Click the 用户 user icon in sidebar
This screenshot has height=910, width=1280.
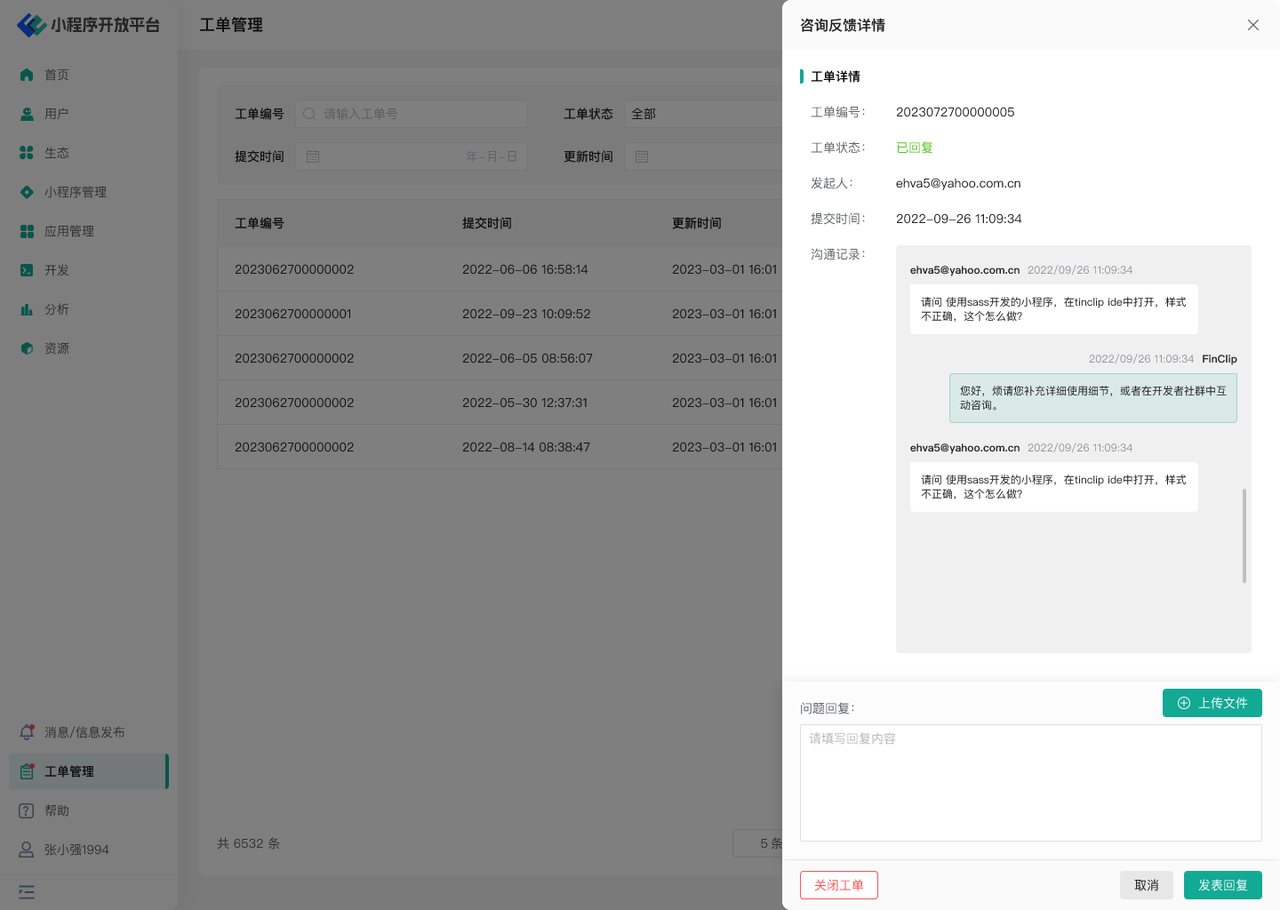(x=27, y=114)
